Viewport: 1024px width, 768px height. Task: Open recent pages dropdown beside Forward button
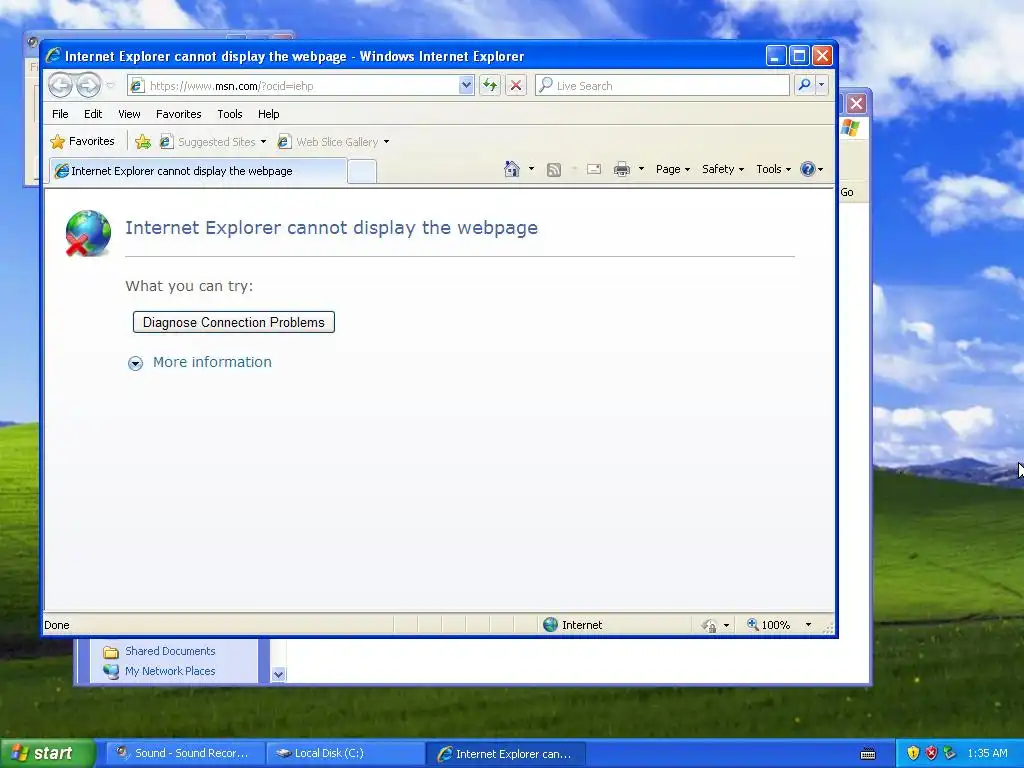(110, 86)
